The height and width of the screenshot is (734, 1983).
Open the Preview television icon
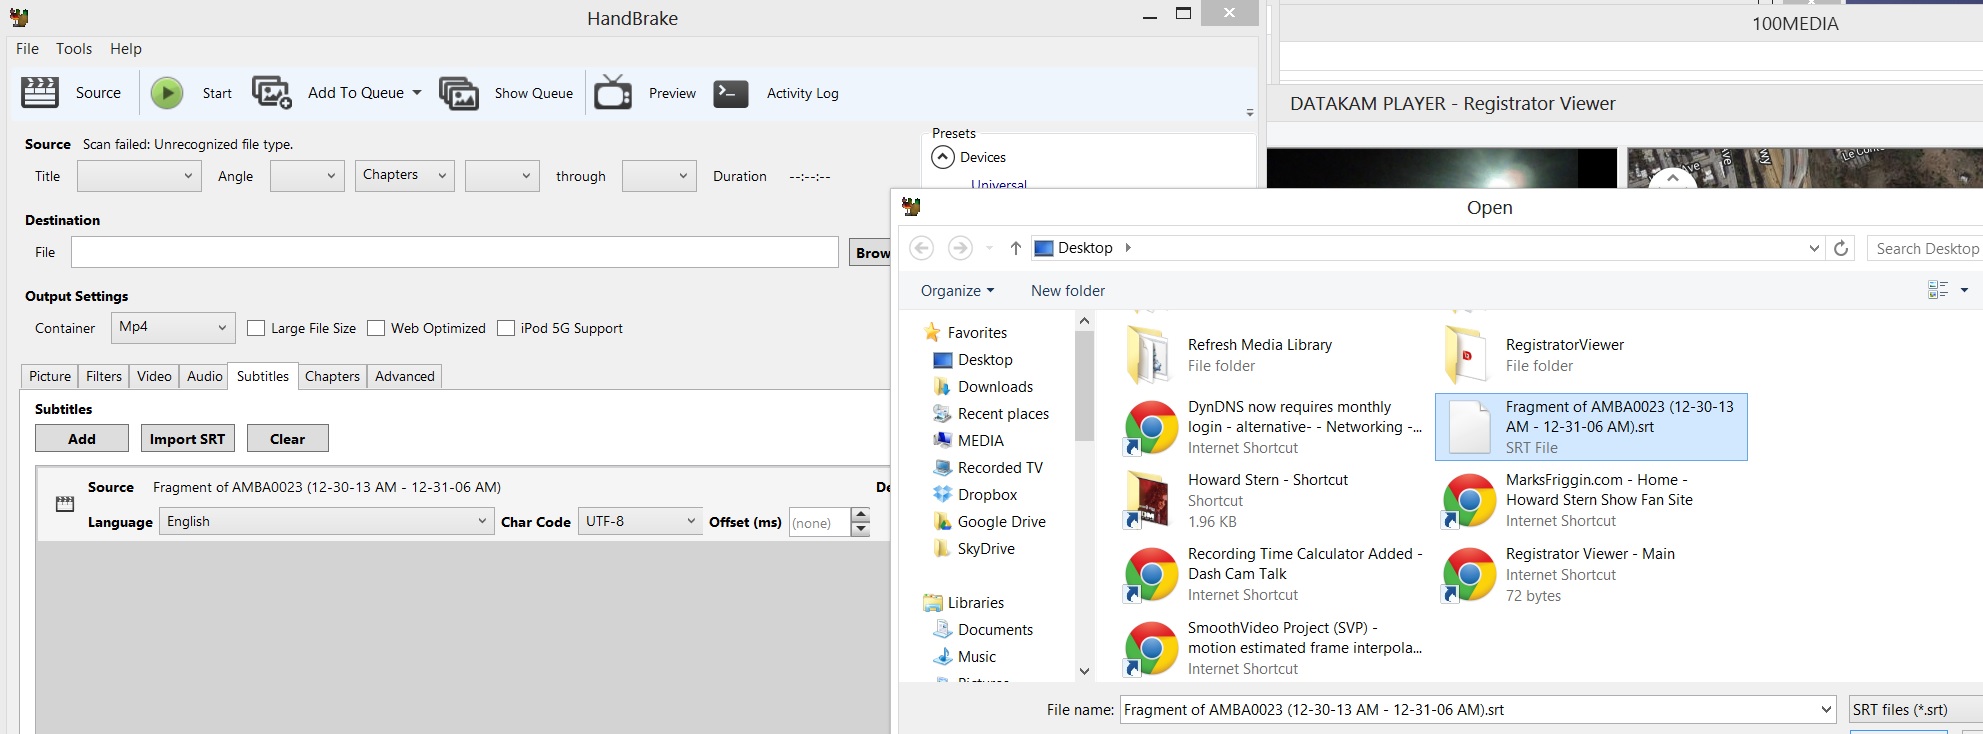pos(613,92)
